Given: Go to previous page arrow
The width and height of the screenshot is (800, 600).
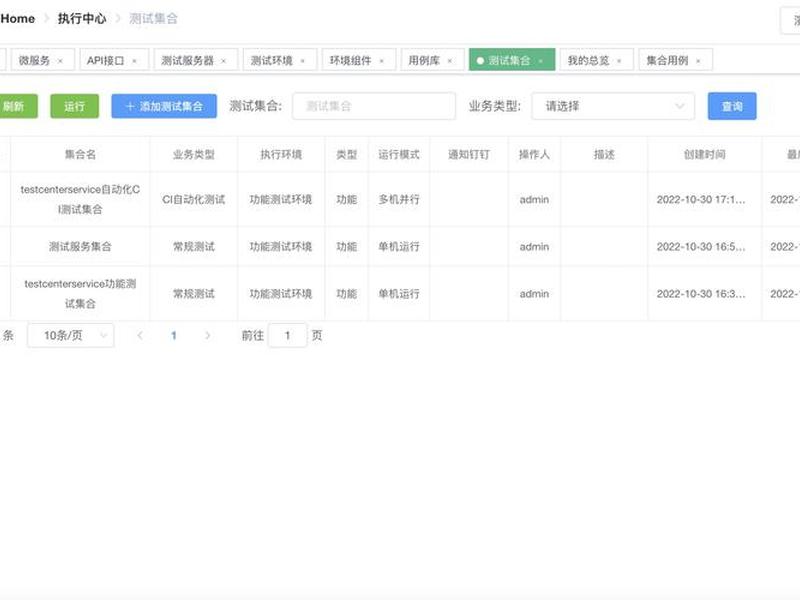Looking at the screenshot, I should 140,335.
